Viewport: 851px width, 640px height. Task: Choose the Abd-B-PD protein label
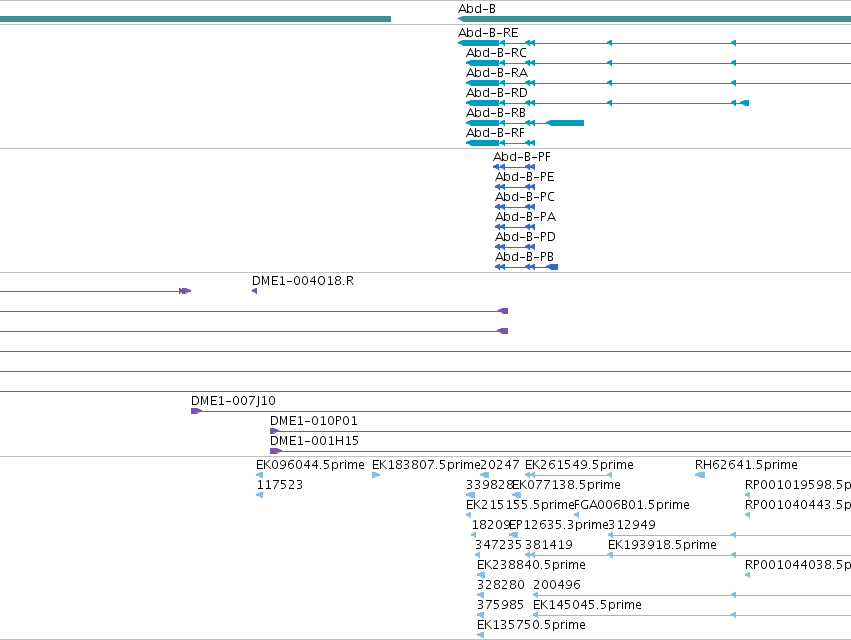525,237
